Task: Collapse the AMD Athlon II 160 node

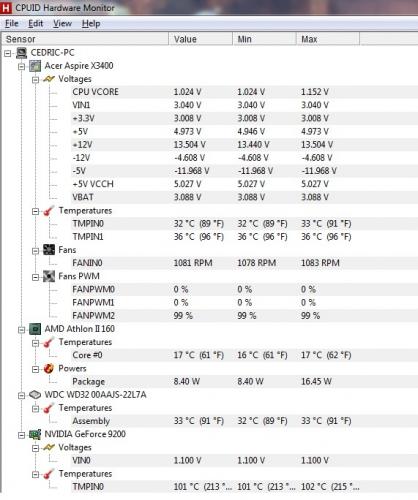Action: click(22, 329)
